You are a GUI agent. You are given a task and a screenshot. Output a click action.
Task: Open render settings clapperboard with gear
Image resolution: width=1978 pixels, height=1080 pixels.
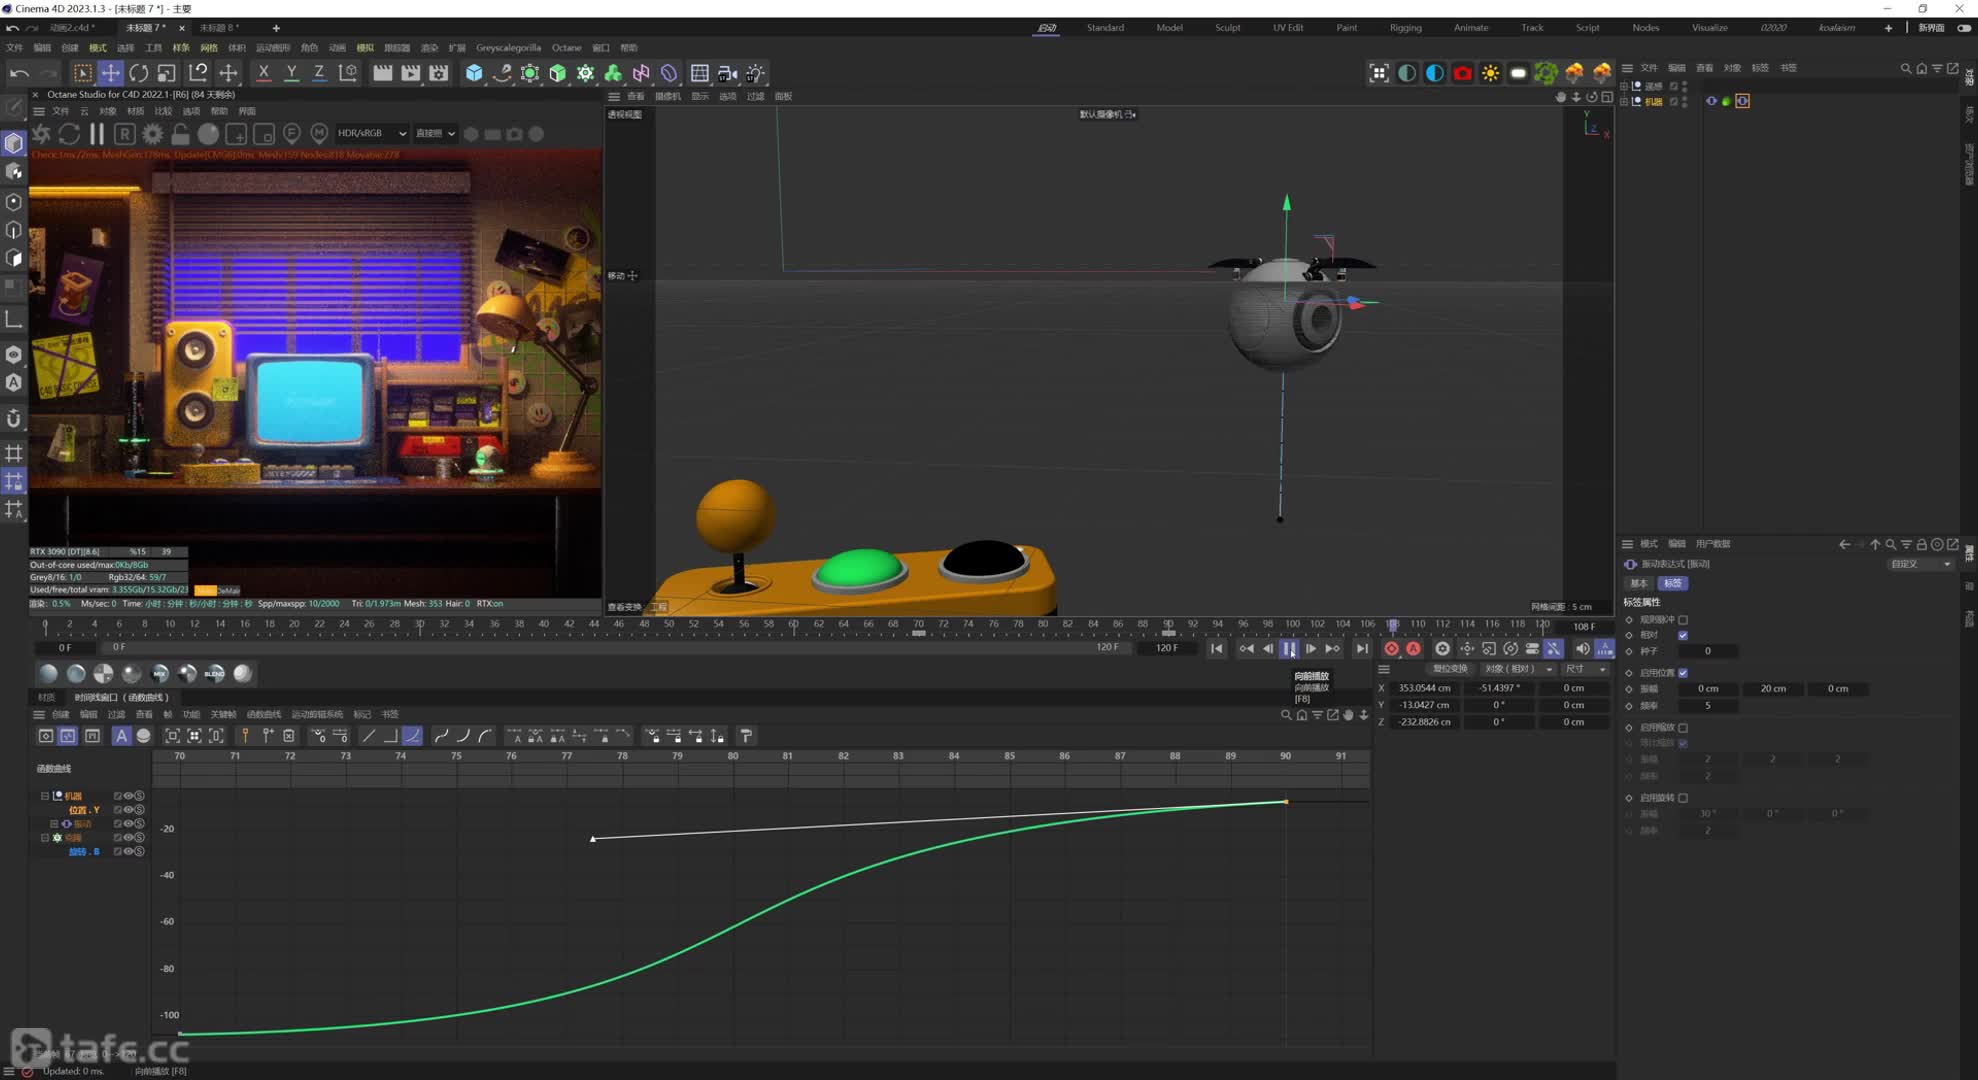coord(438,73)
